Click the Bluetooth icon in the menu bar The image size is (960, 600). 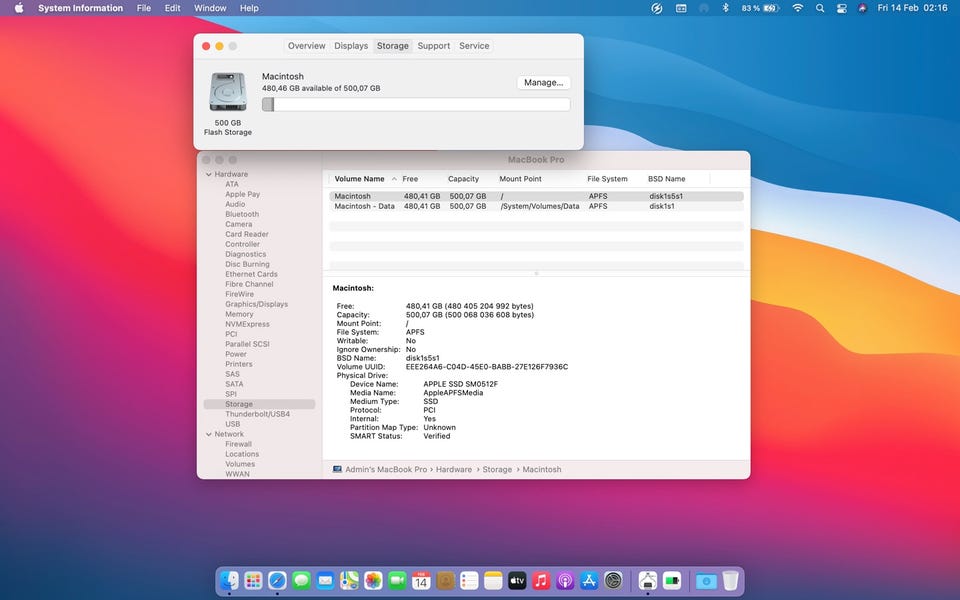pos(726,8)
